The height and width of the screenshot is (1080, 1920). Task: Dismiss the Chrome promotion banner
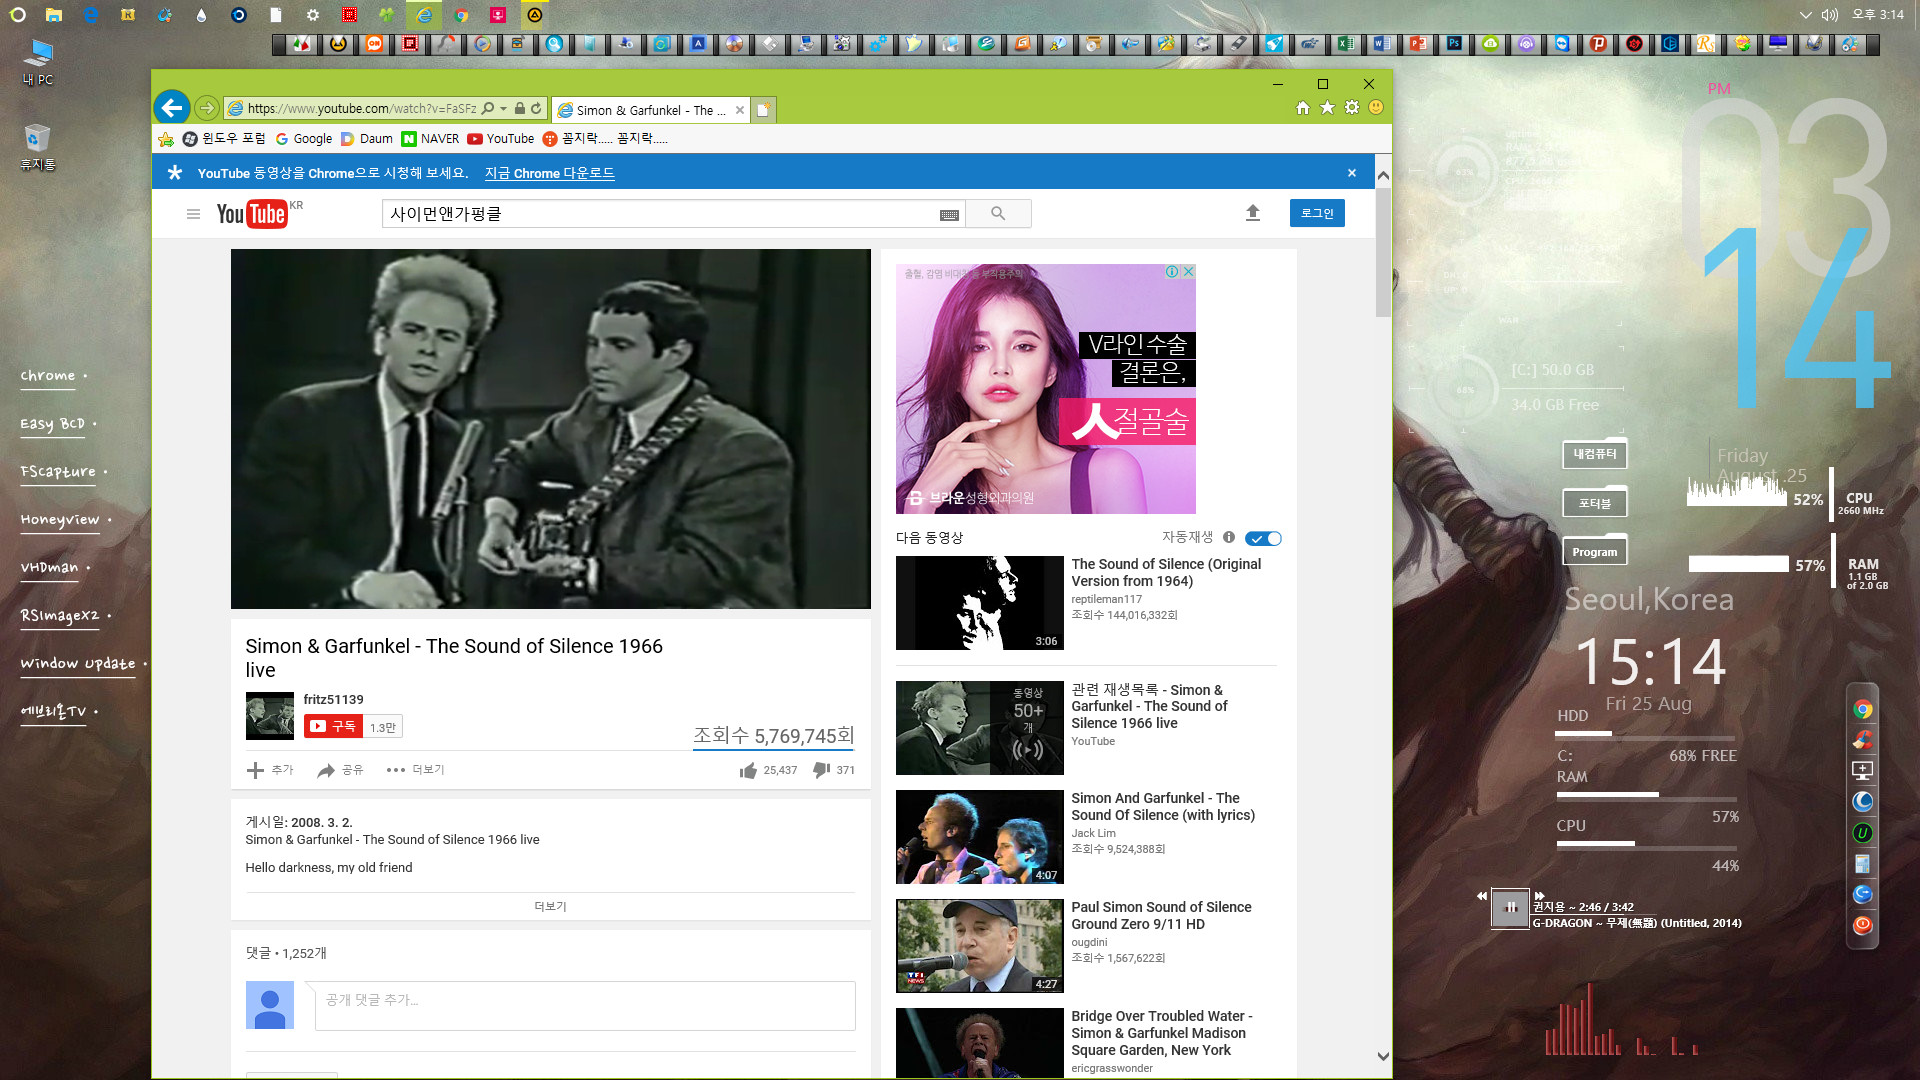pos(1352,173)
